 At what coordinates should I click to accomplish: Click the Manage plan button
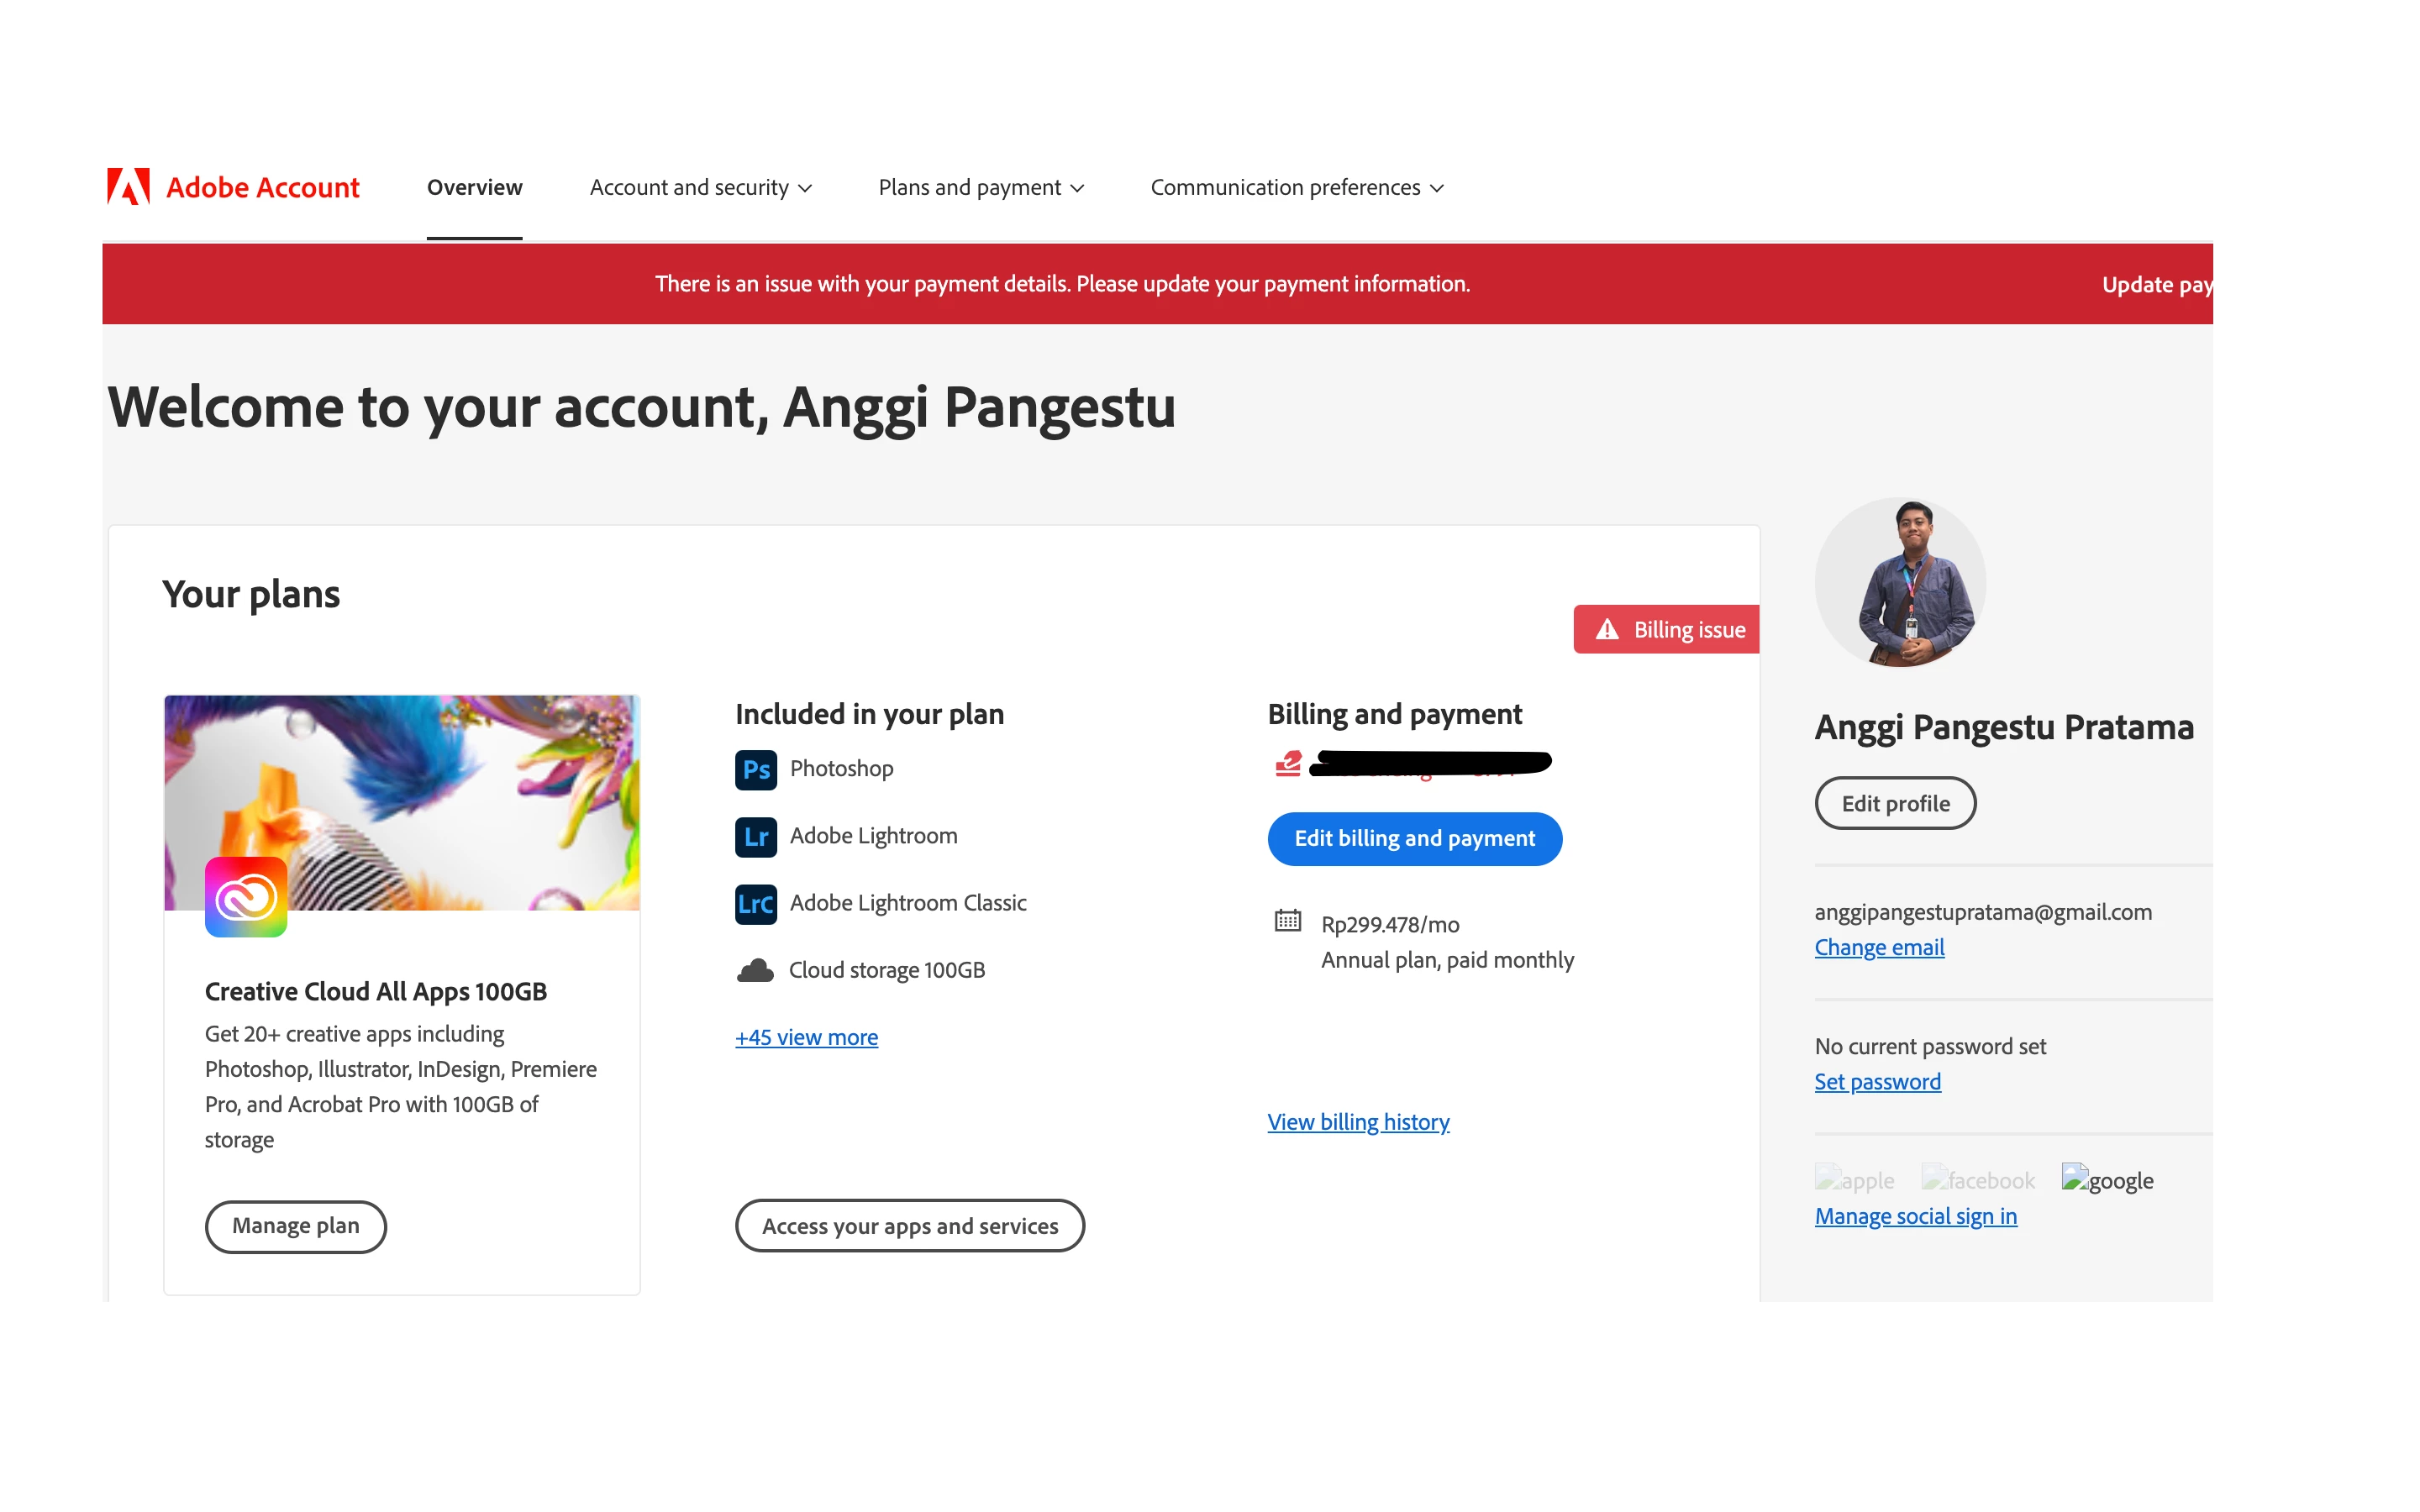(x=296, y=1226)
